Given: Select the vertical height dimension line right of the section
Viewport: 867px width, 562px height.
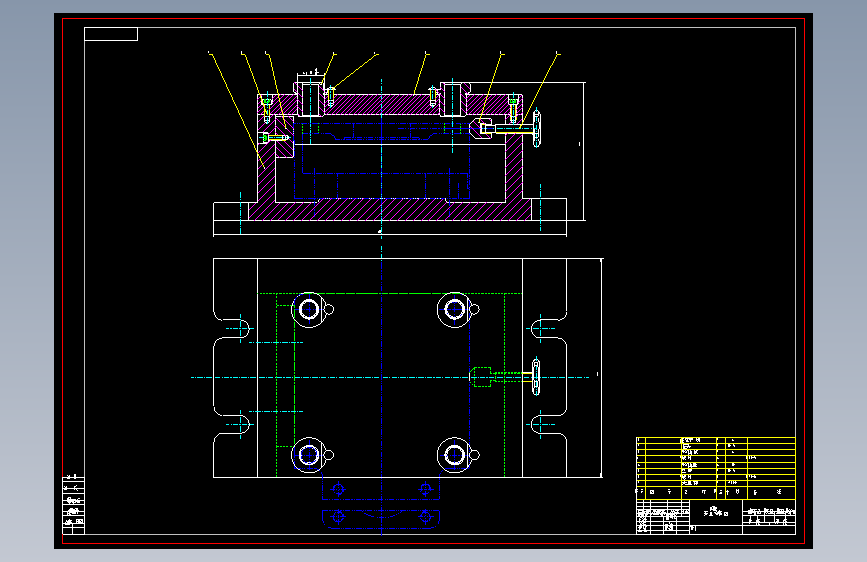Looking at the screenshot, I should 584,152.
